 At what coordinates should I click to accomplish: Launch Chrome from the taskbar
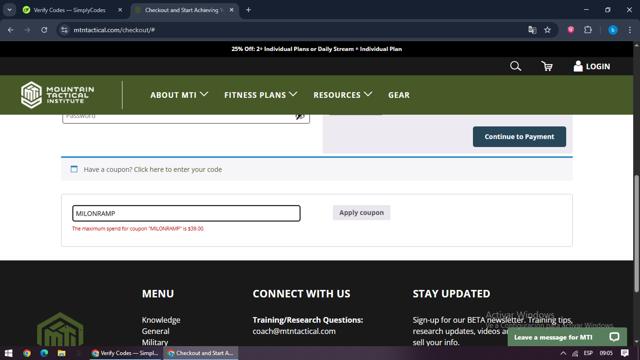point(27,353)
